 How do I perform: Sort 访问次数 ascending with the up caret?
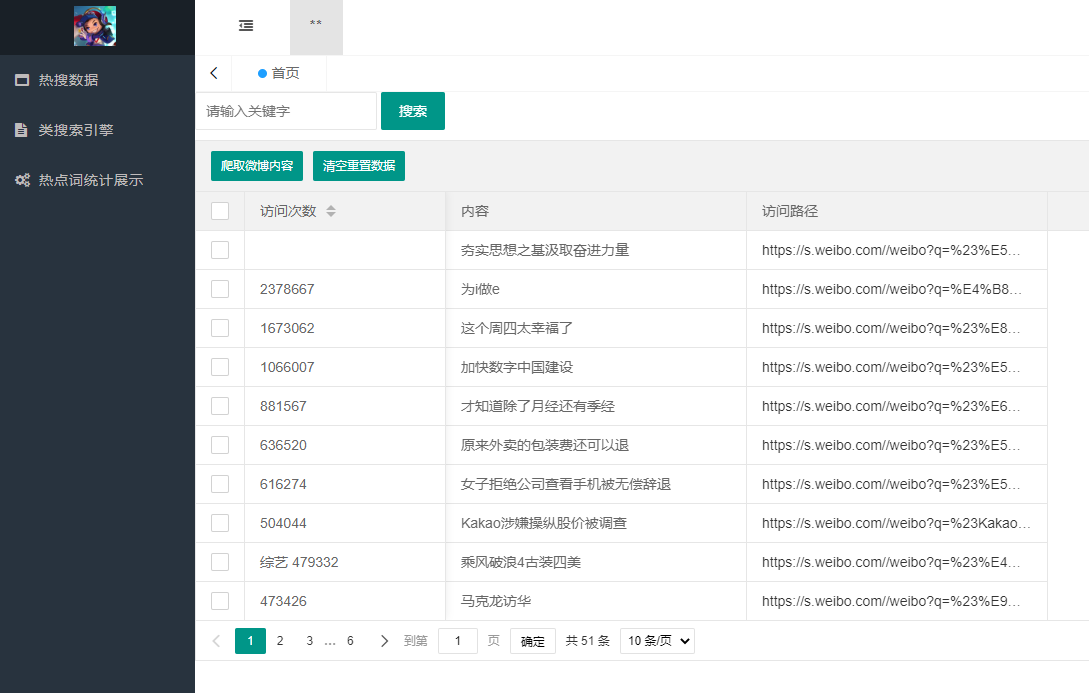[x=331, y=207]
